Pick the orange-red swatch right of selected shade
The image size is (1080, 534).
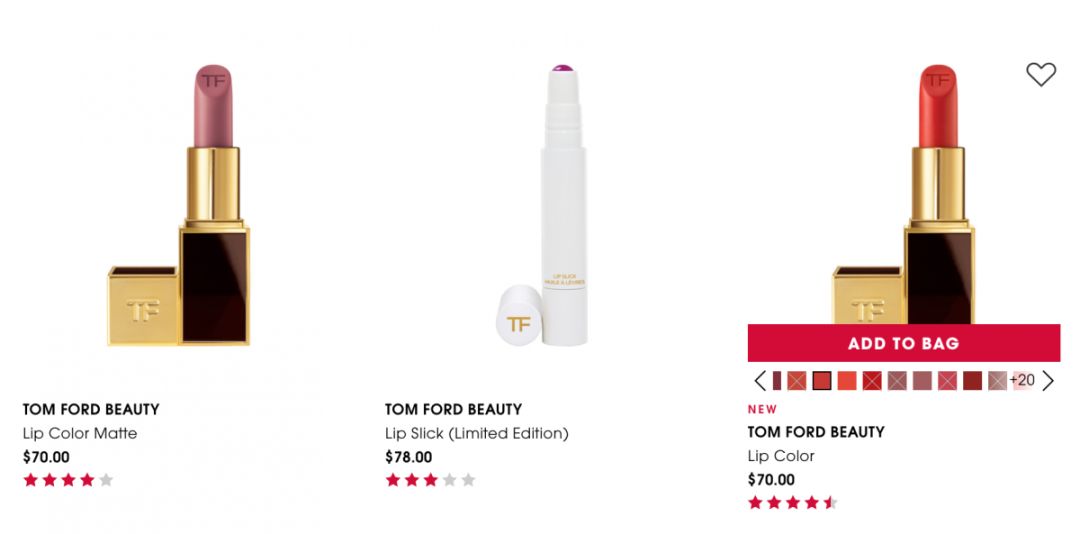(847, 381)
